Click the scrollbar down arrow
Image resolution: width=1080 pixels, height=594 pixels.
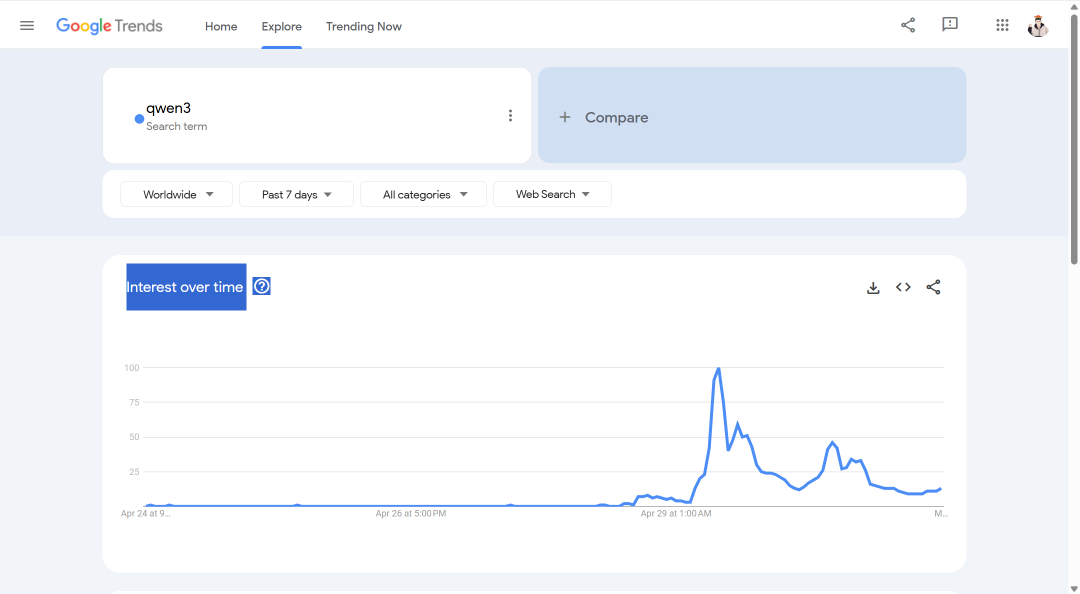pos(1074,588)
